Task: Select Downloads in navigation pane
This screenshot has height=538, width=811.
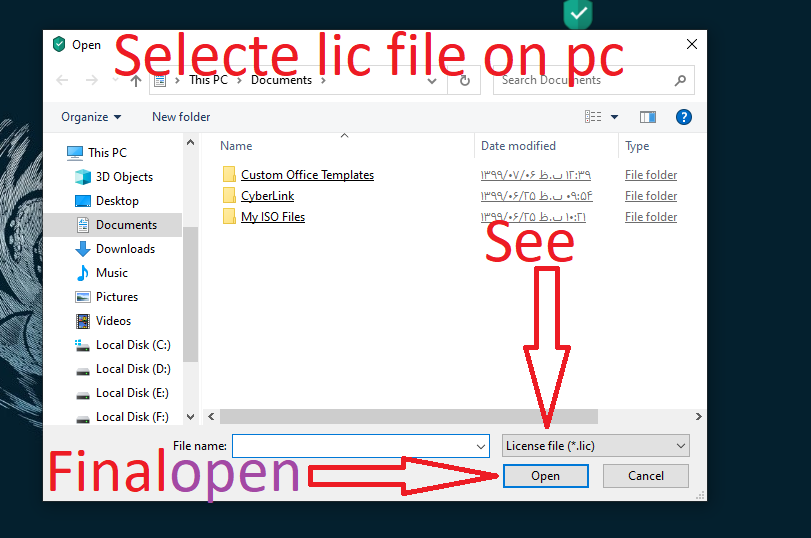Action: click(x=125, y=249)
